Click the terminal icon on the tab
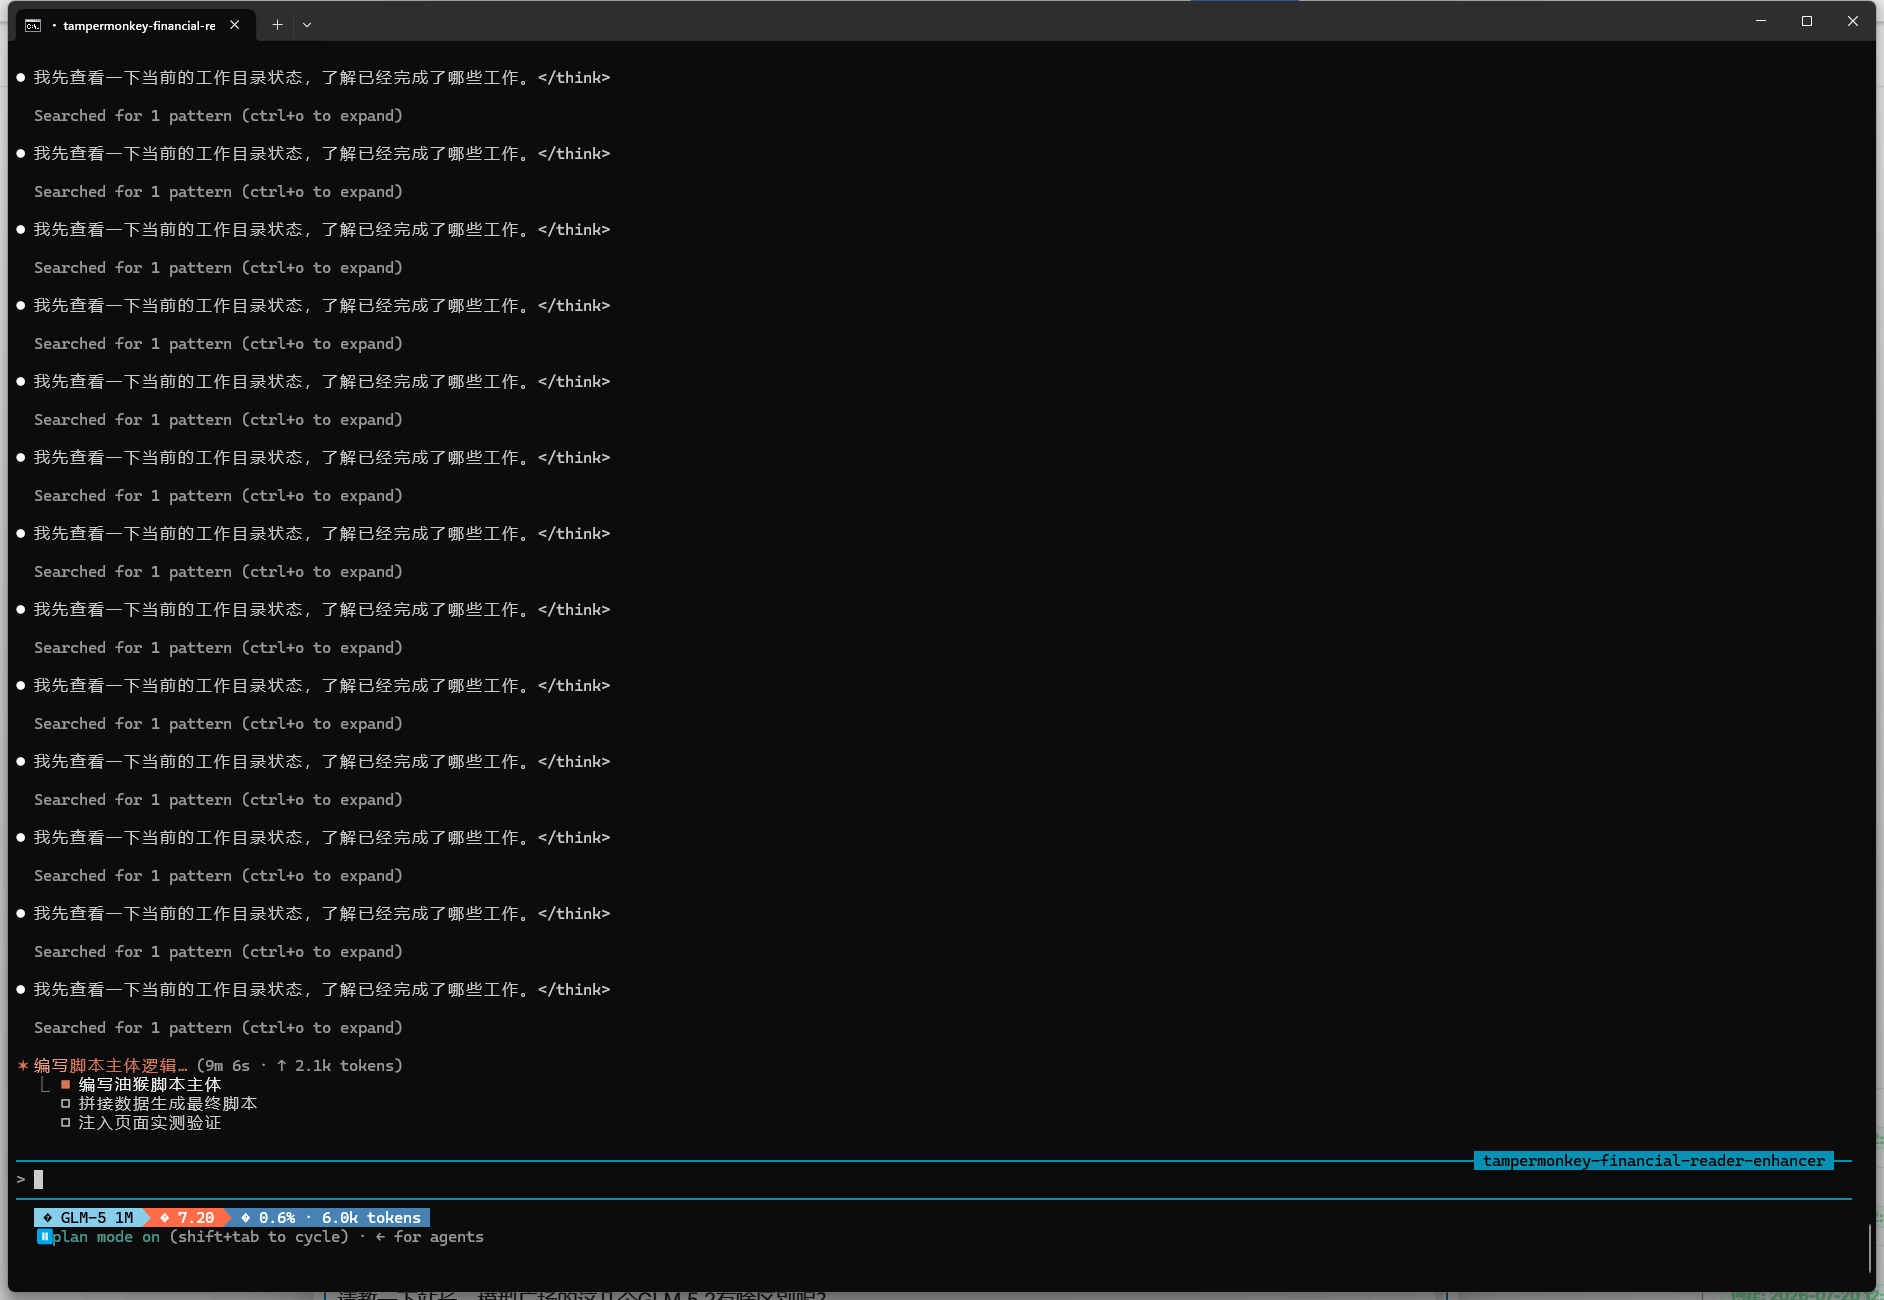This screenshot has height=1300, width=1884. coord(33,25)
